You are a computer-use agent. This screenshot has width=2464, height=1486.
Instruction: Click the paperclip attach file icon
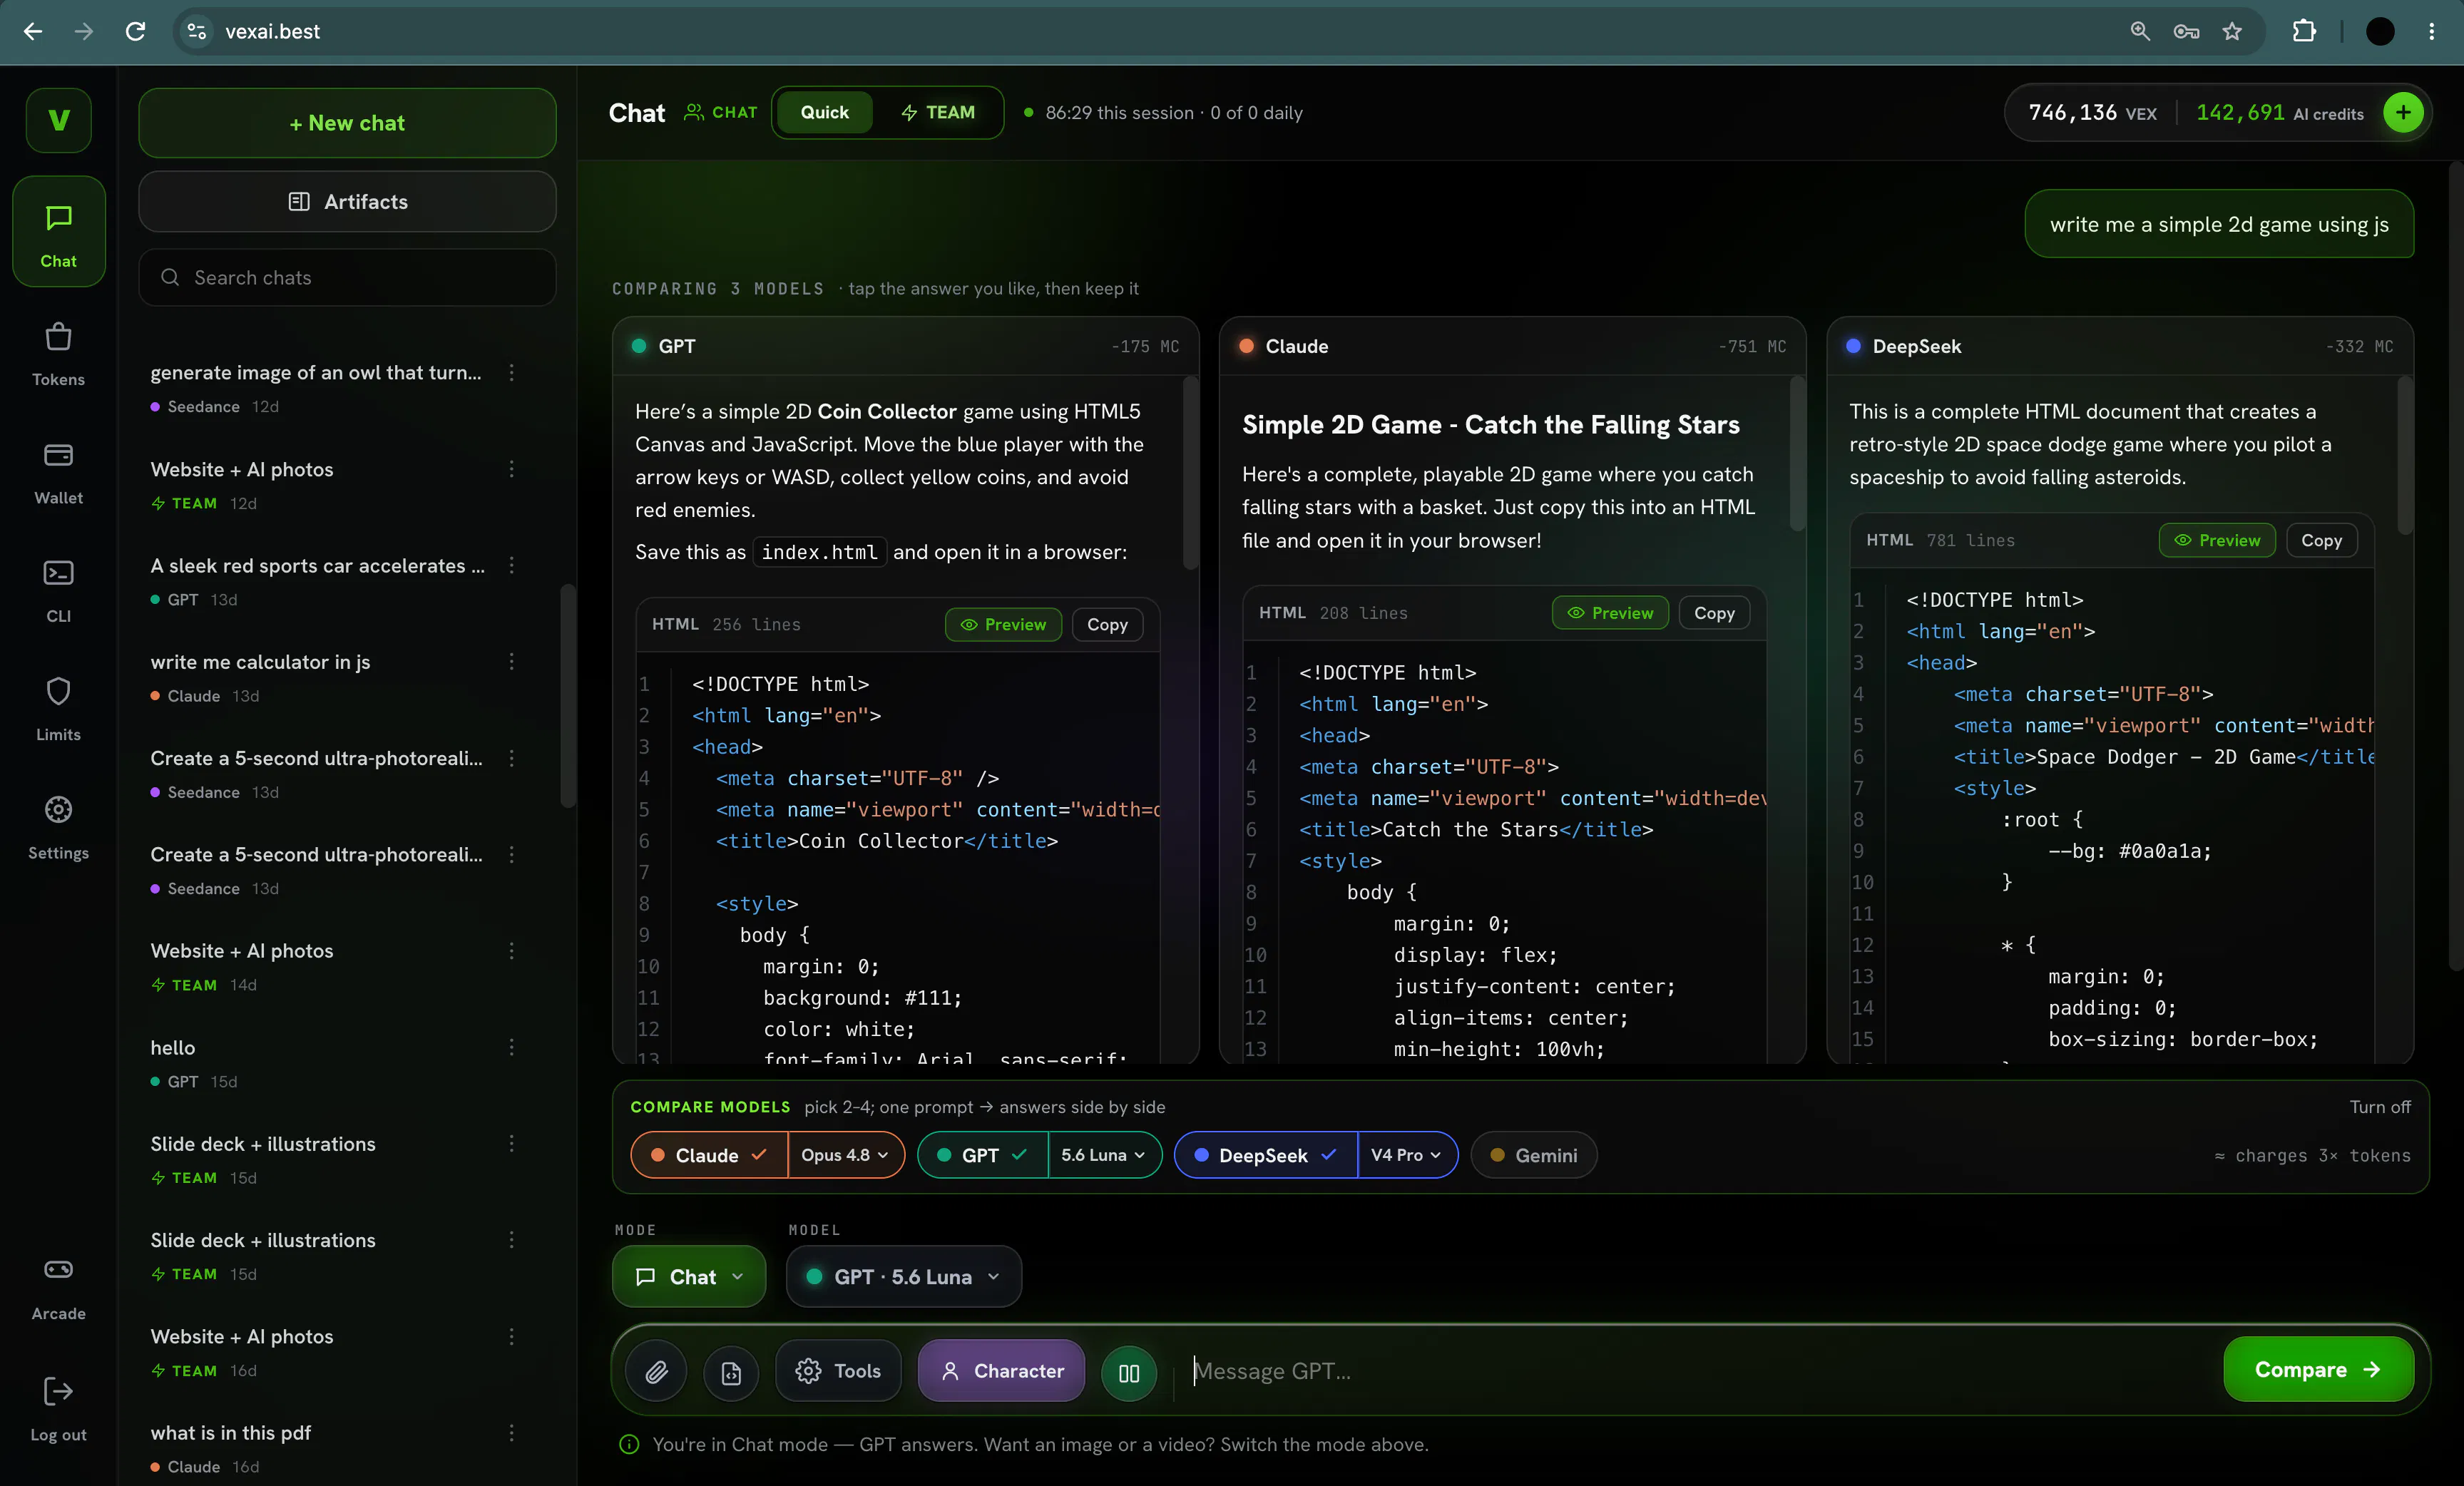(x=656, y=1371)
